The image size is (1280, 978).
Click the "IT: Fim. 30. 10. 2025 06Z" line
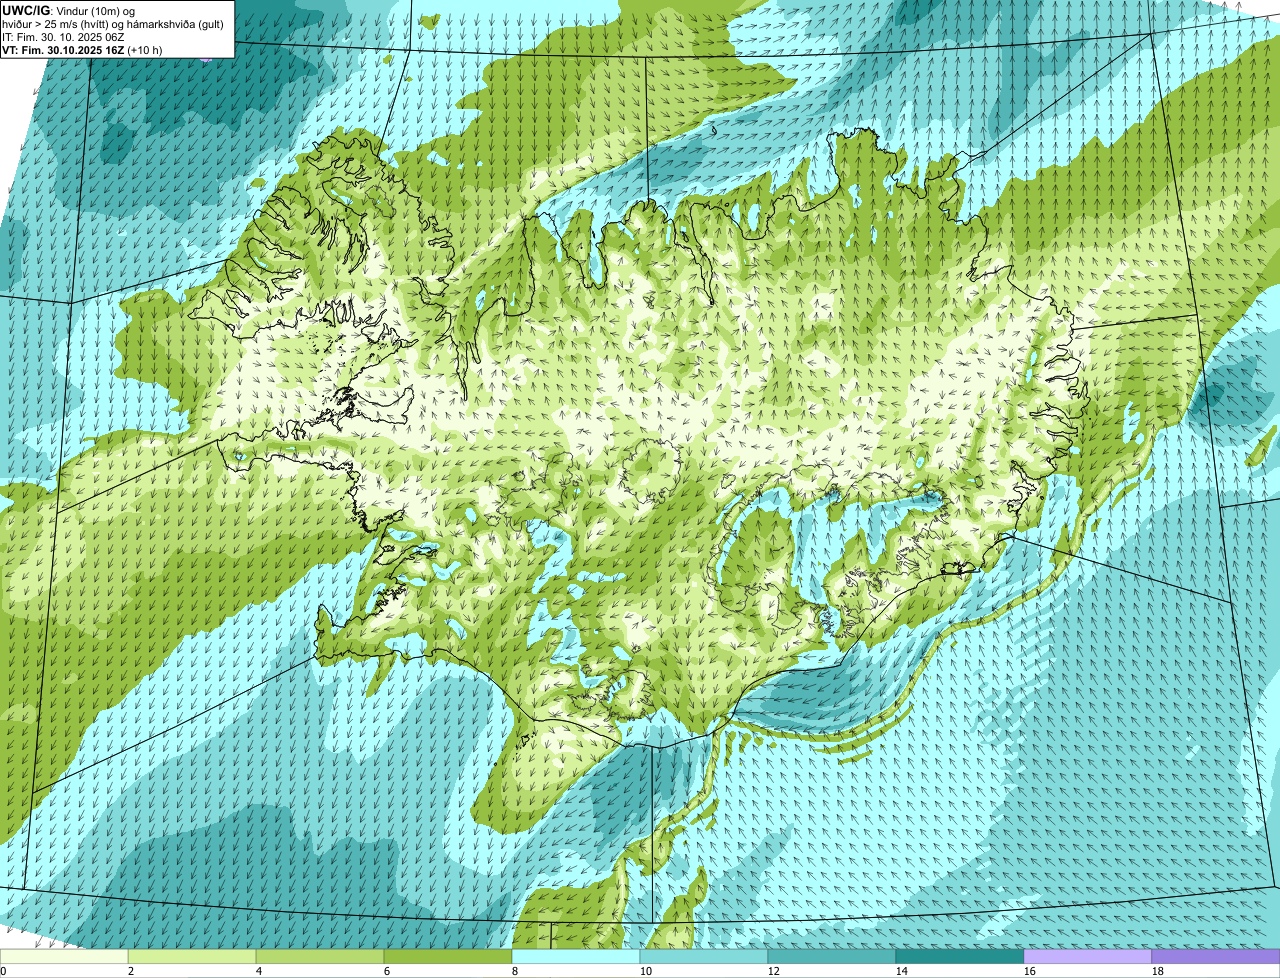(x=63, y=36)
